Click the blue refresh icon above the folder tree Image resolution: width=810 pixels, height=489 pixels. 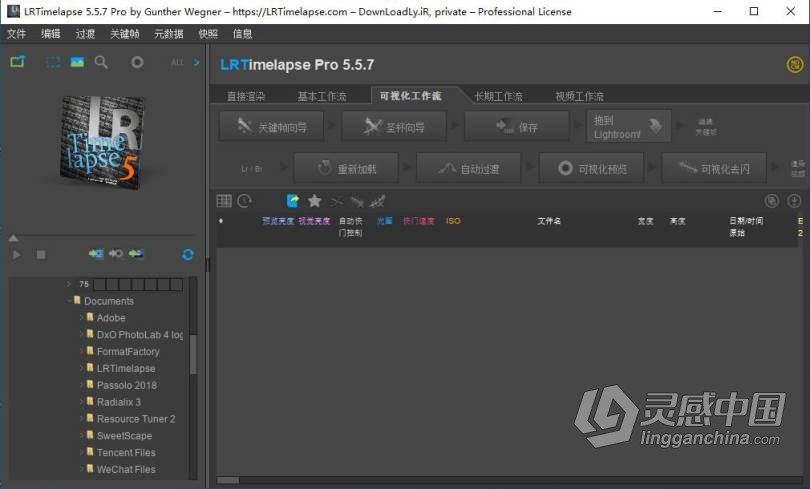click(x=188, y=255)
